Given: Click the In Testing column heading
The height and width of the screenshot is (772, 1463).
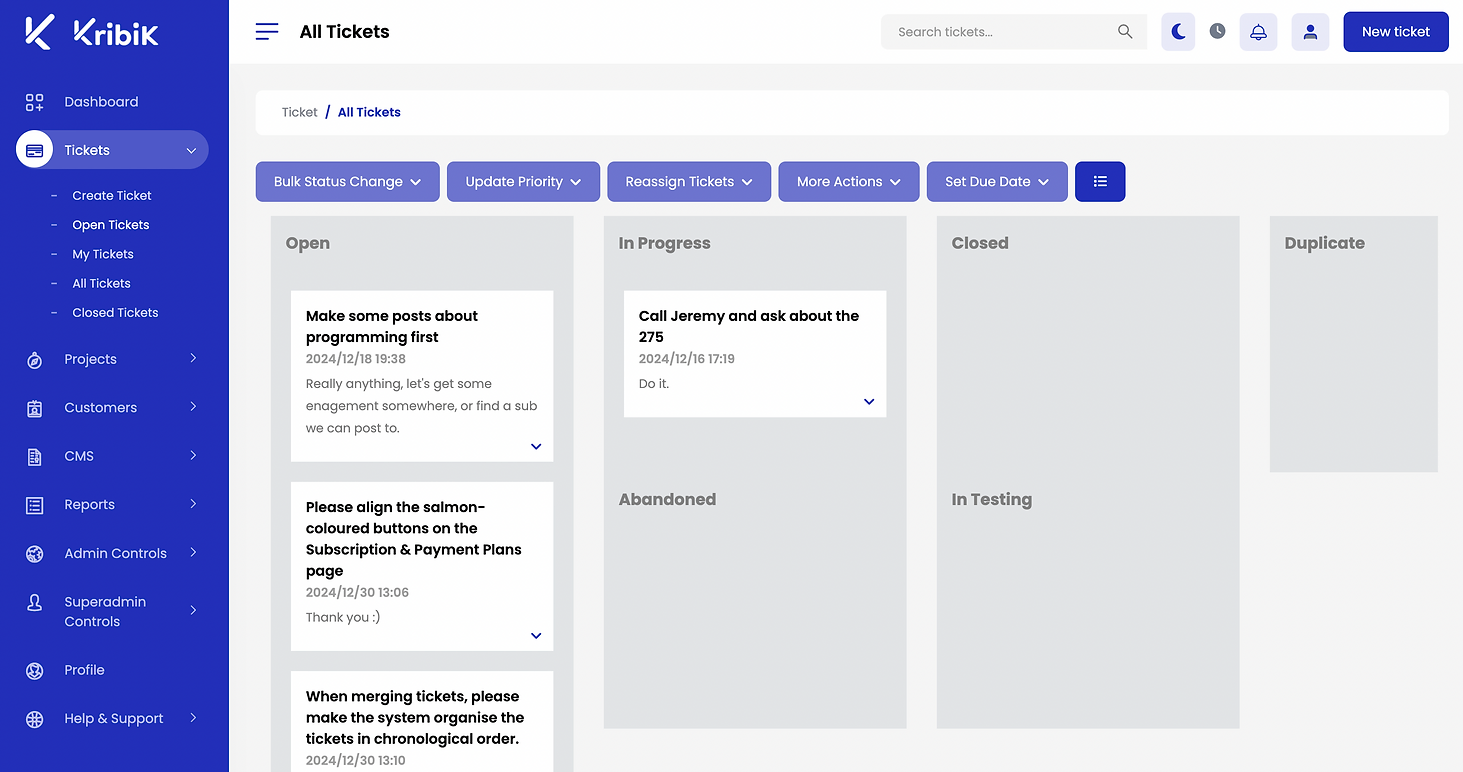Looking at the screenshot, I should tap(992, 499).
